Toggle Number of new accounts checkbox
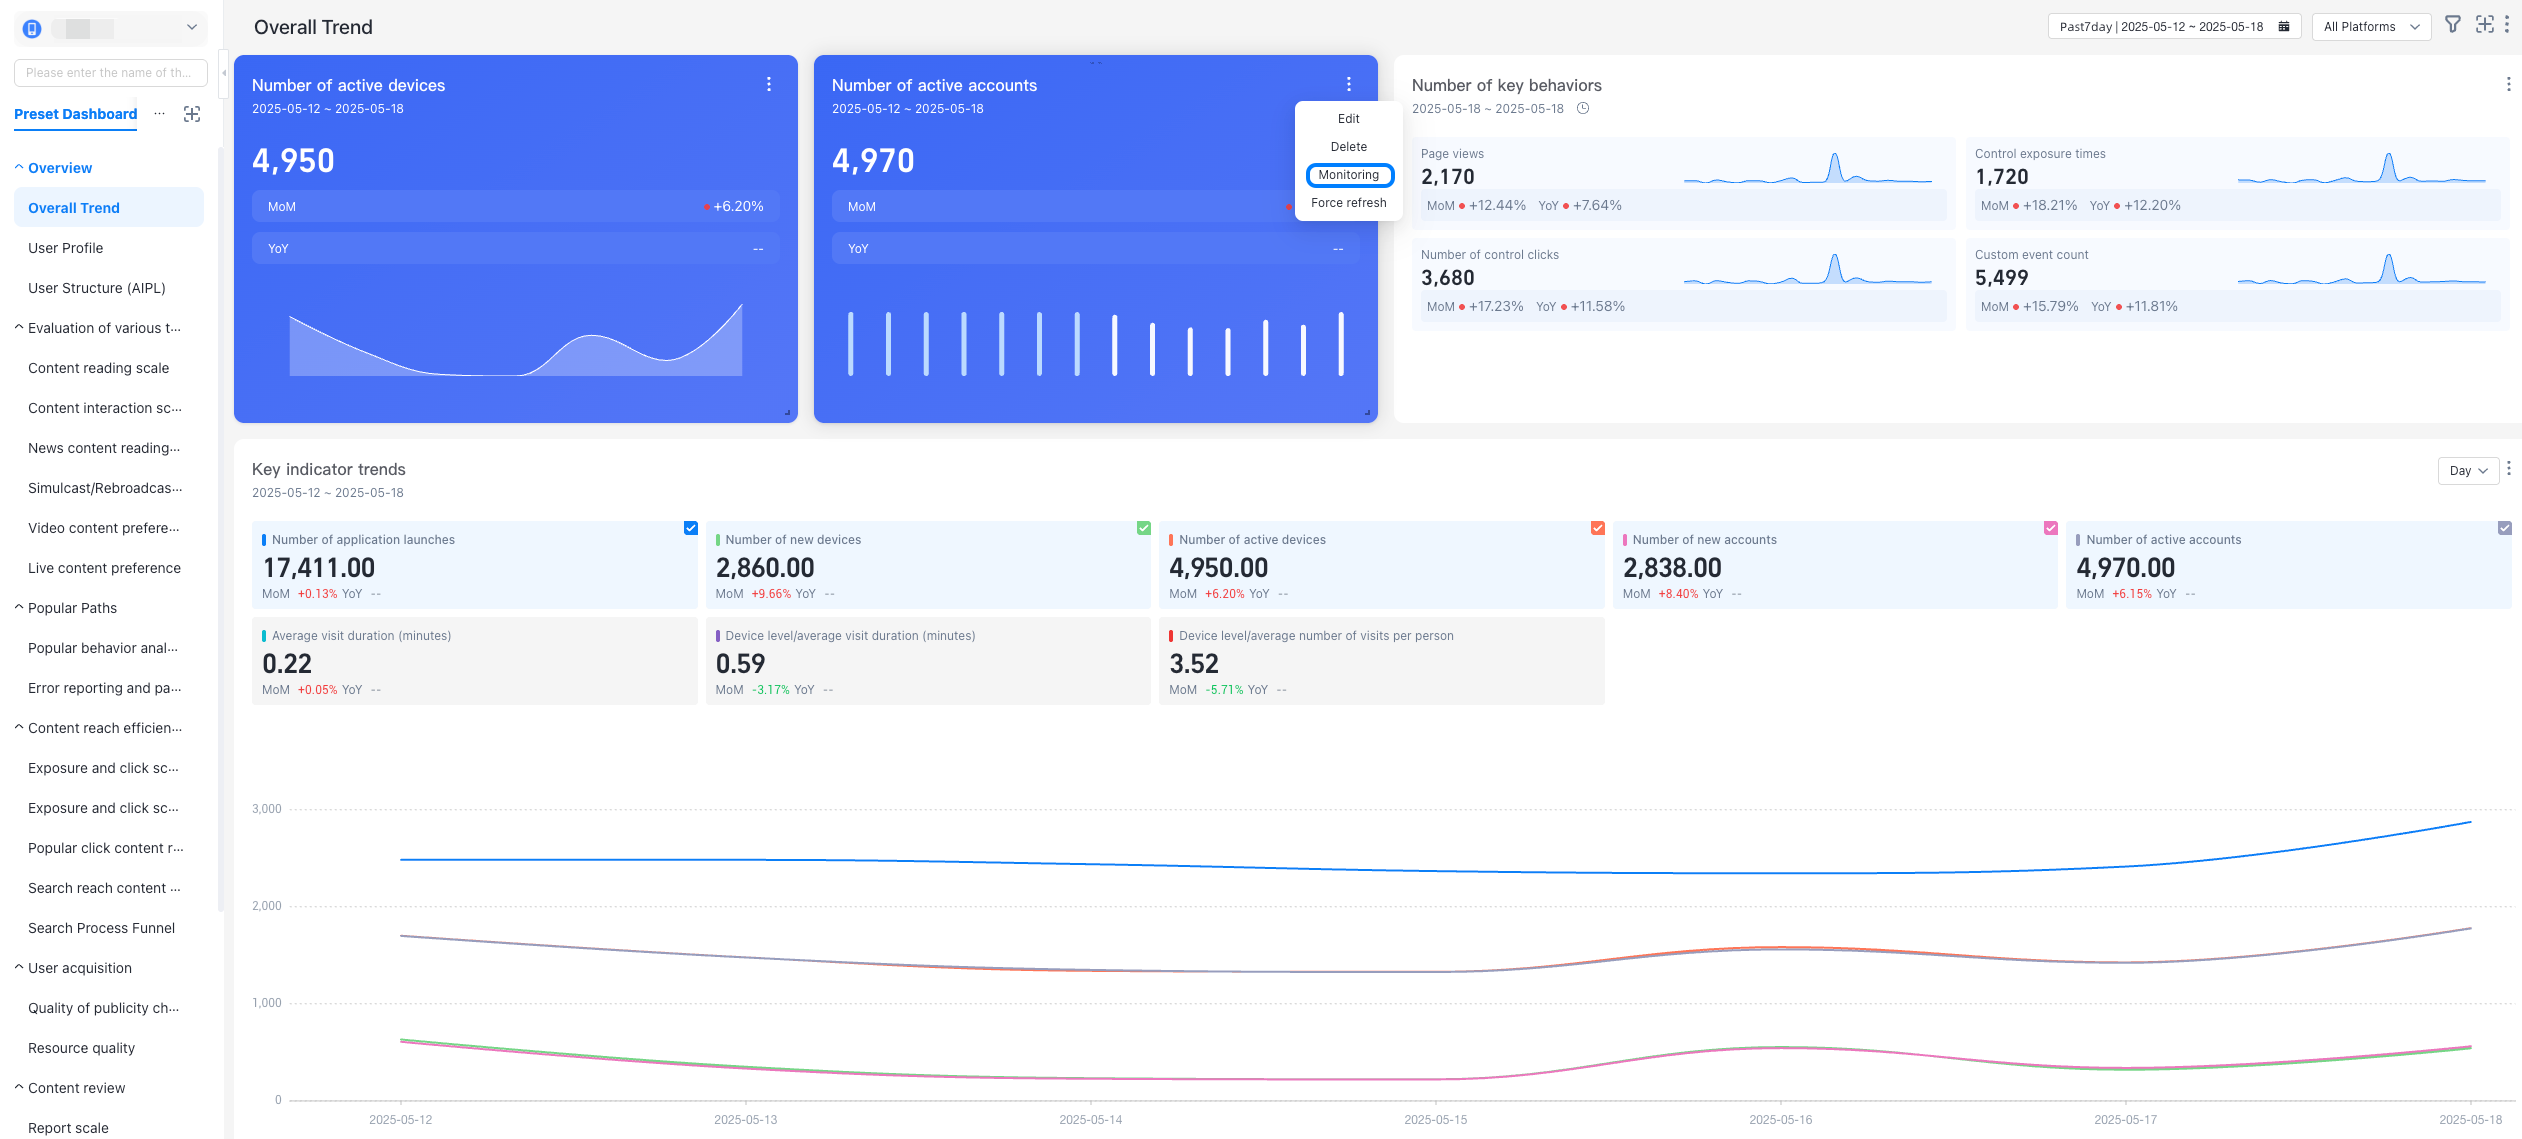The image size is (2522, 1139). click(2051, 528)
